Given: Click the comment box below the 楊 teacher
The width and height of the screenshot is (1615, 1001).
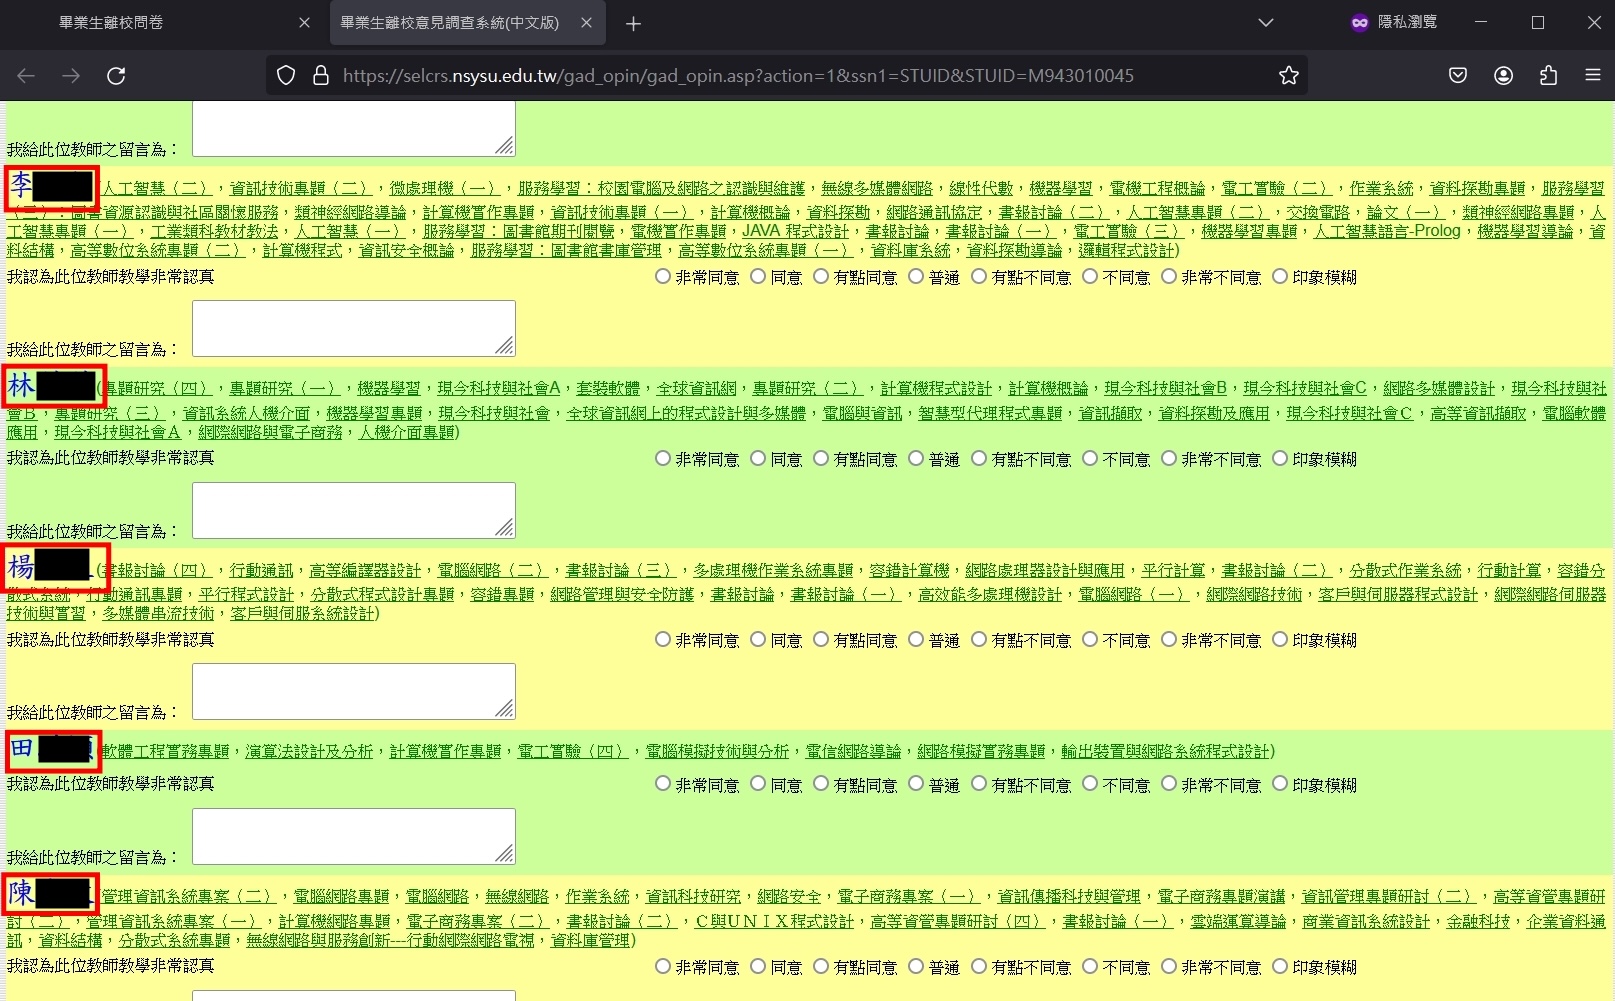Looking at the screenshot, I should 354,691.
